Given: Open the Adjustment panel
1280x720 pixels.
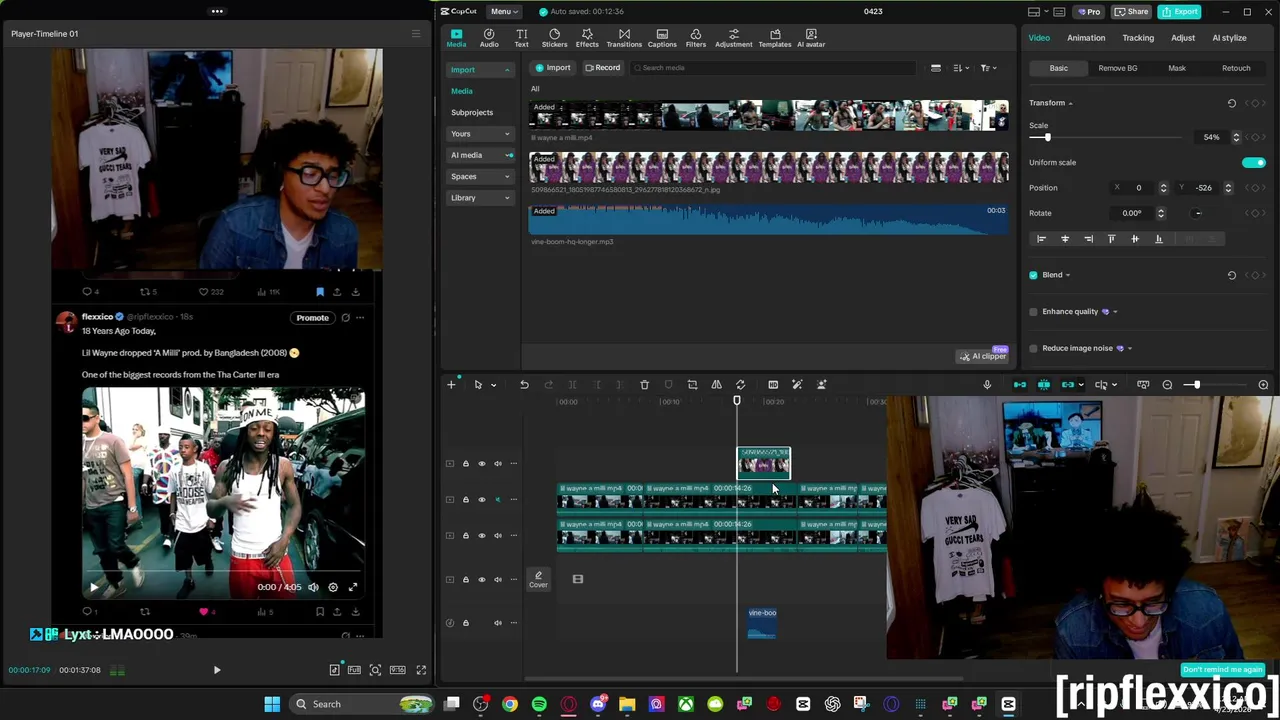Looking at the screenshot, I should (733, 38).
